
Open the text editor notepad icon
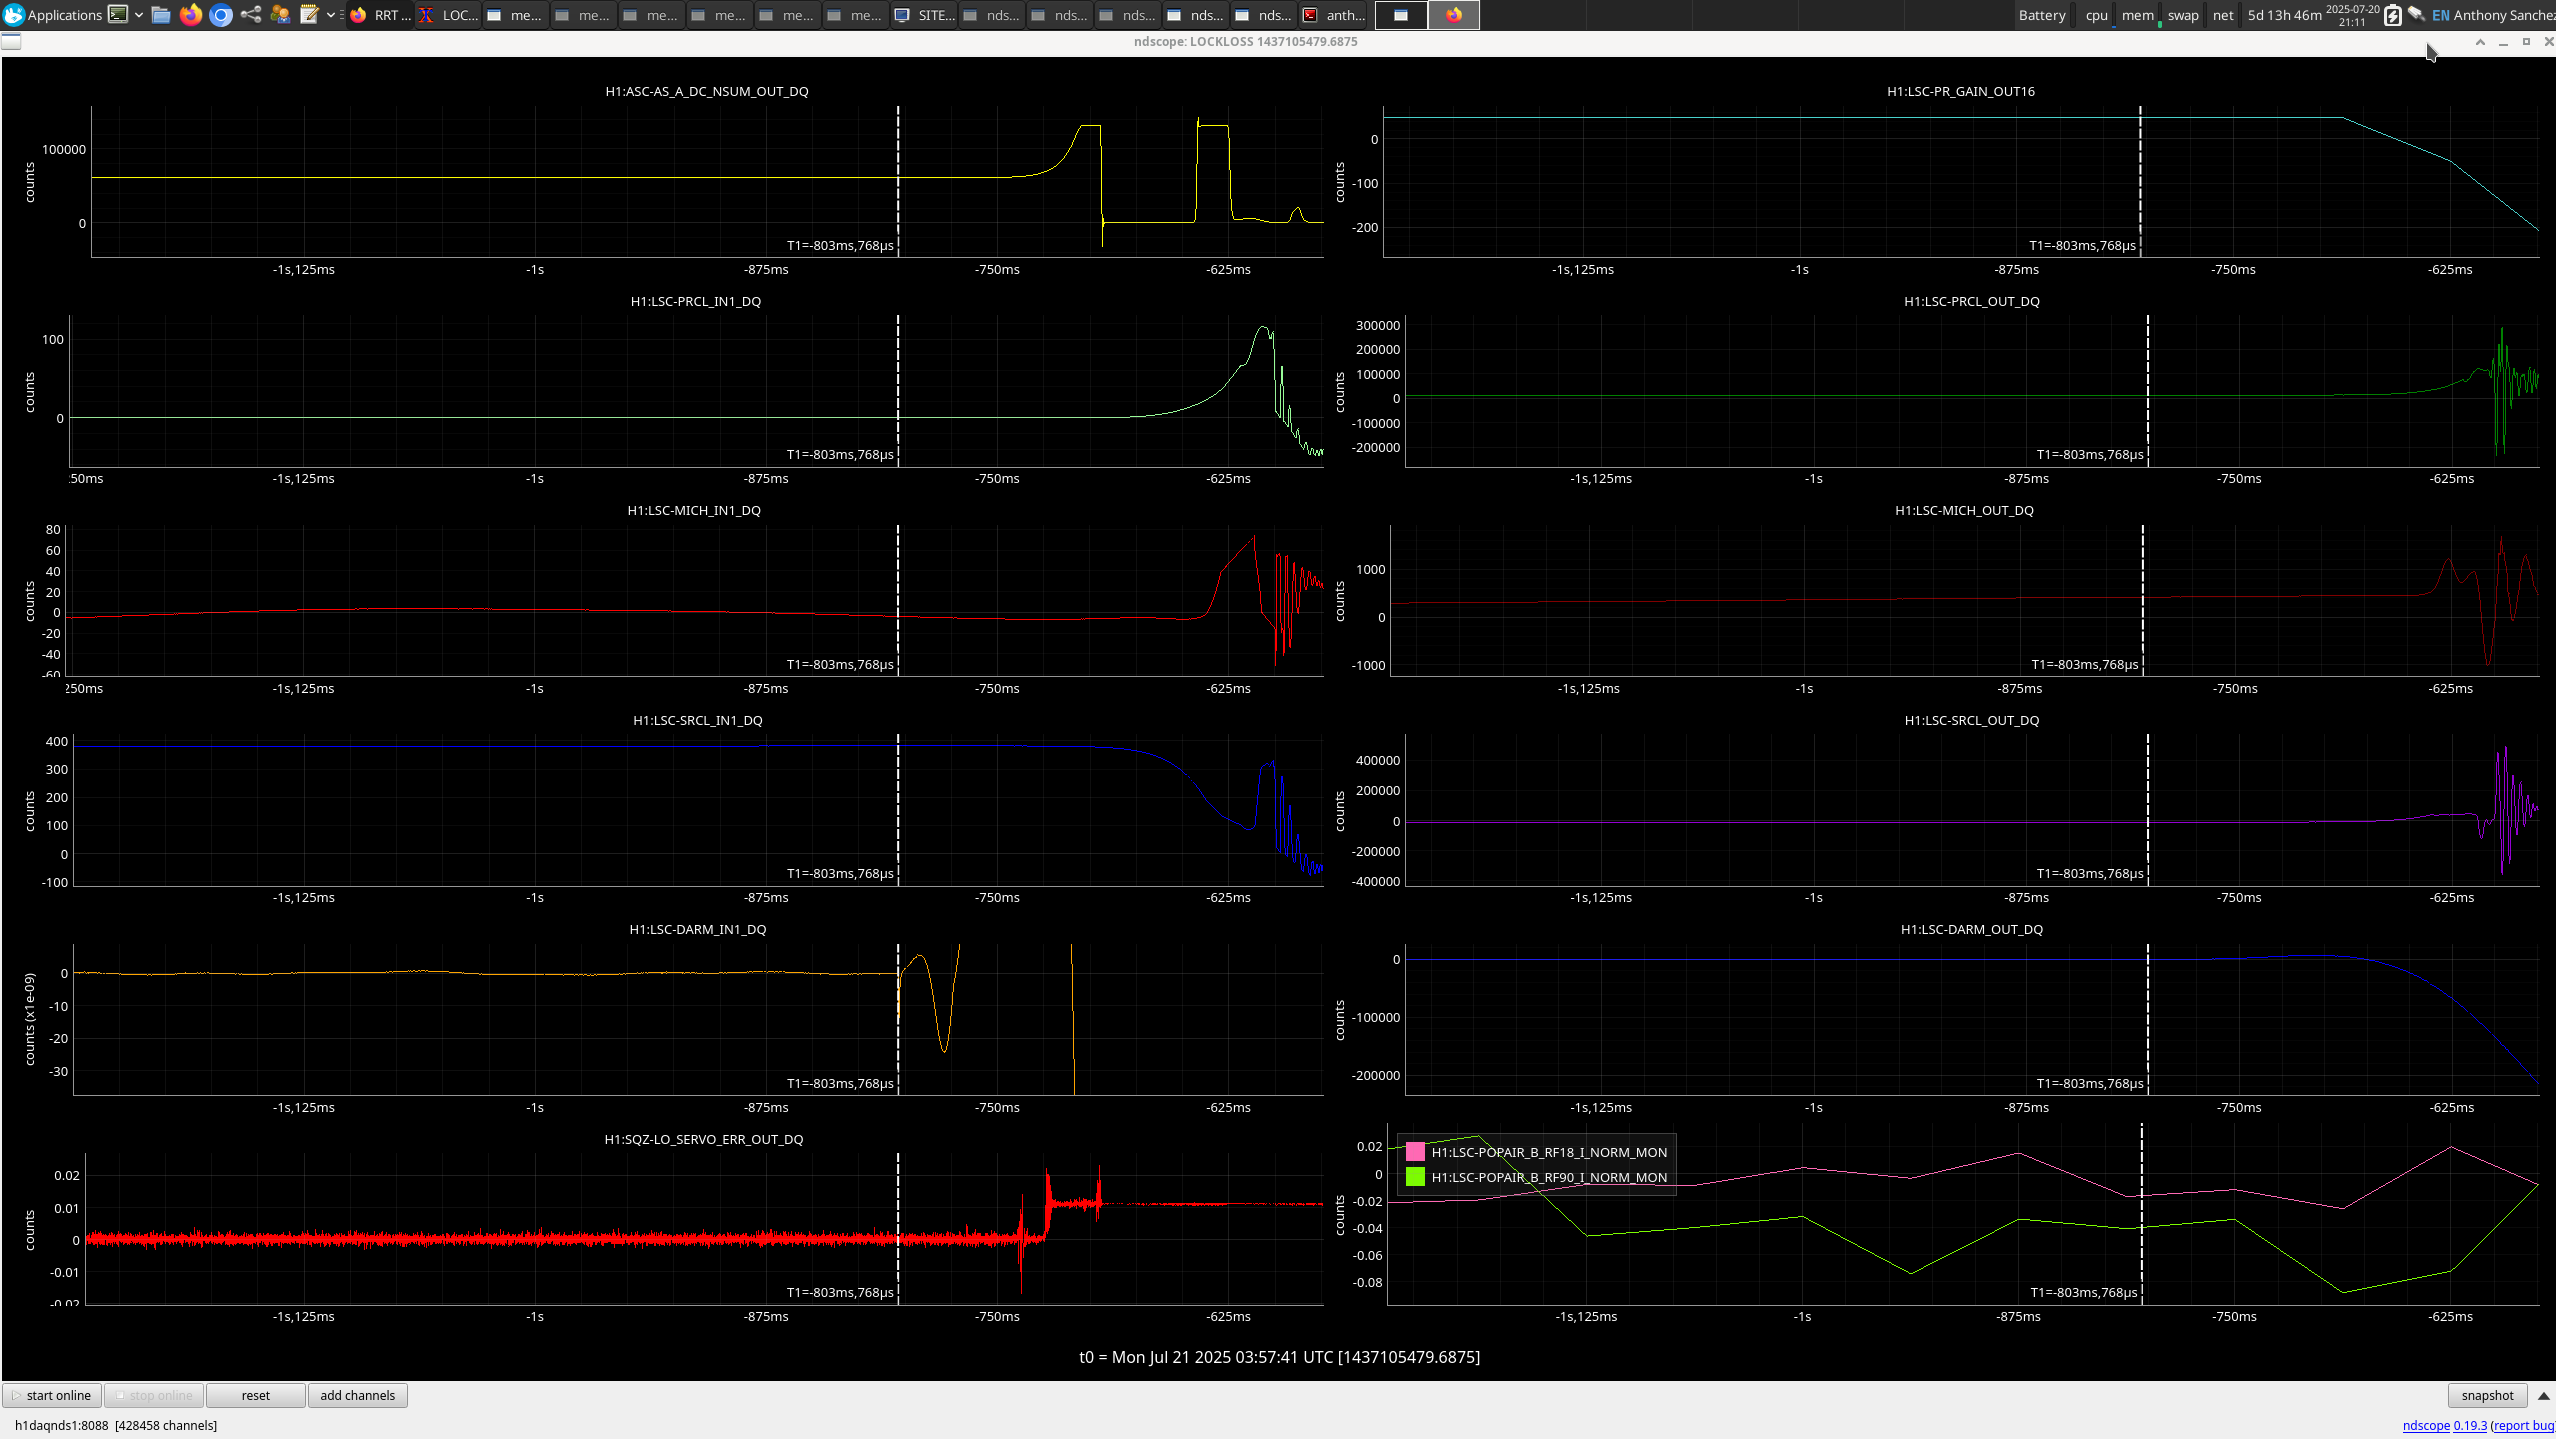click(x=309, y=15)
